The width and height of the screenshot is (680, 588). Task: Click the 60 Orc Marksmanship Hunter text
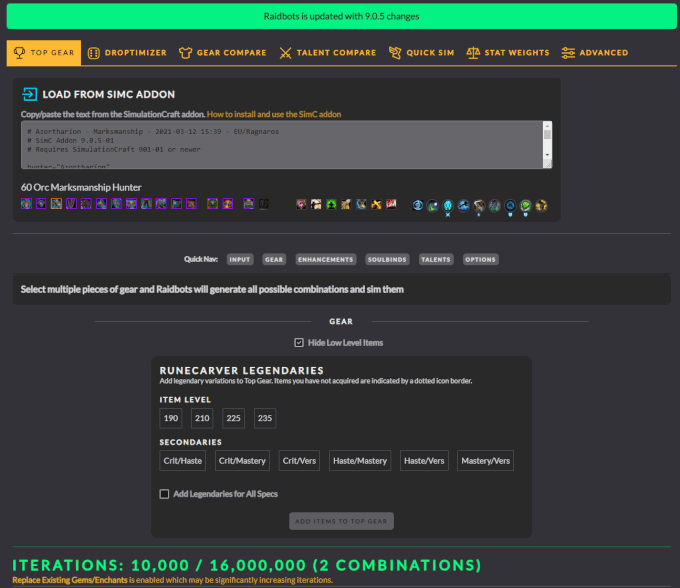click(x=81, y=187)
